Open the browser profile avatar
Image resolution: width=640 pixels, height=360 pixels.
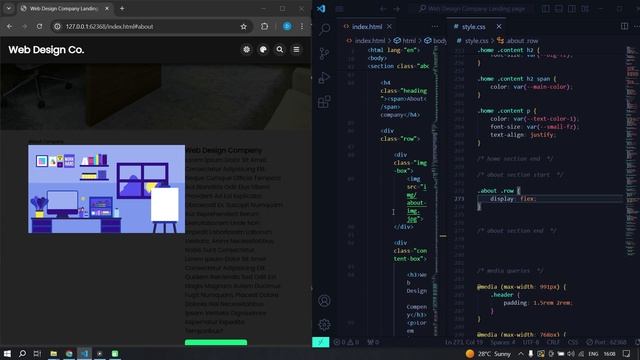(287, 27)
